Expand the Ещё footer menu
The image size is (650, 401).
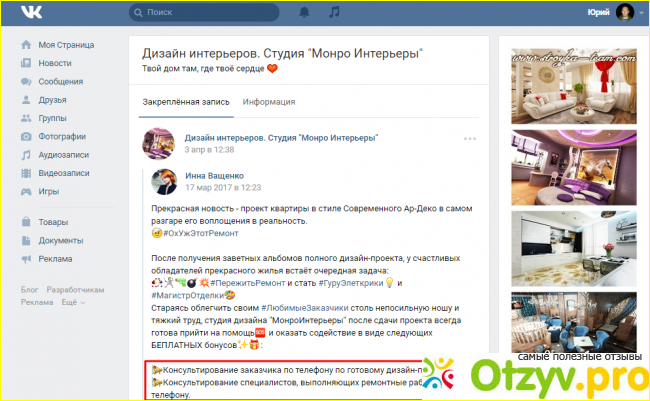73,302
